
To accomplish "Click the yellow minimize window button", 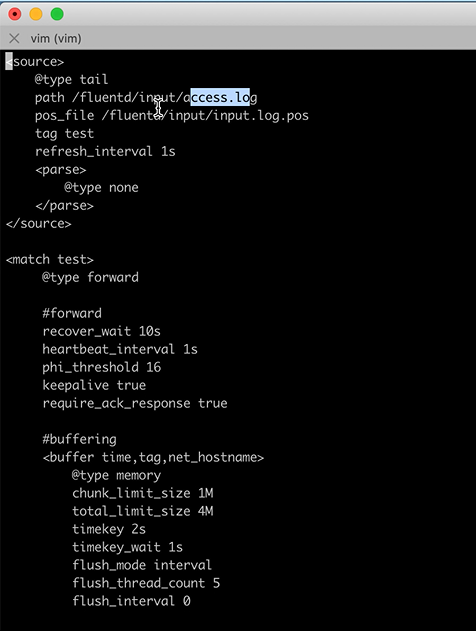I will pyautogui.click(x=36, y=14).
